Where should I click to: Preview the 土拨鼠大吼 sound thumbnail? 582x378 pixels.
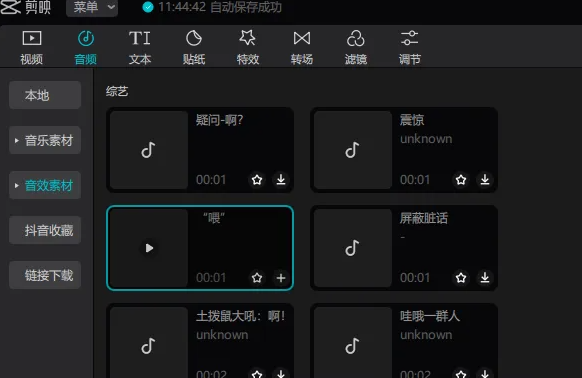point(149,342)
